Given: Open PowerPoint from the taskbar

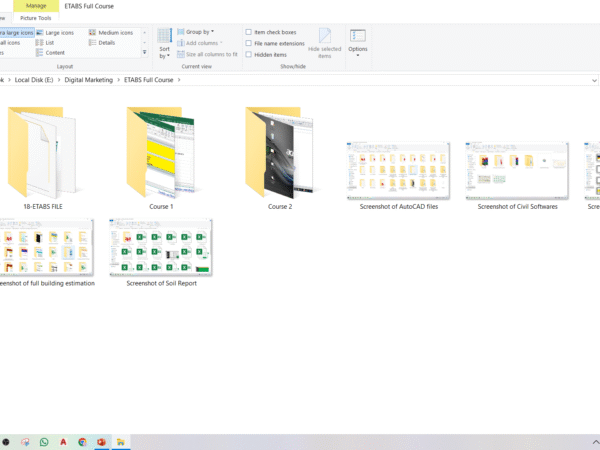Looking at the screenshot, I should 101,442.
